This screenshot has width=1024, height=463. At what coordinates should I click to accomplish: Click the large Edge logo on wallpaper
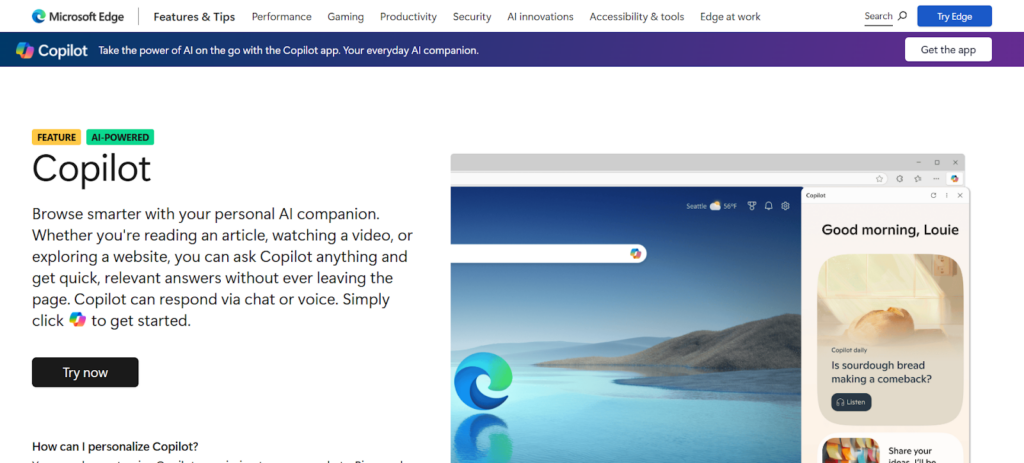coord(482,382)
